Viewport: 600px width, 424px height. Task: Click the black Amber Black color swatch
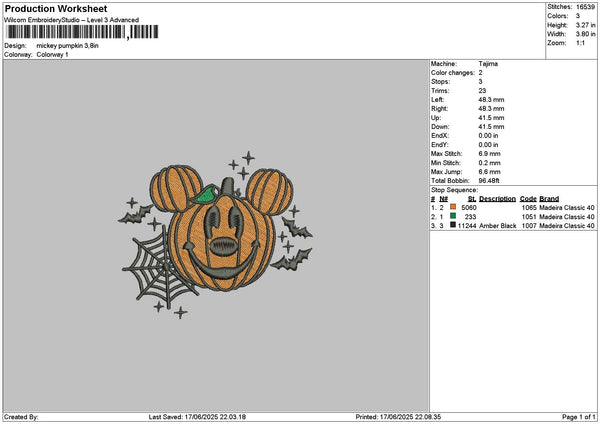pos(453,225)
